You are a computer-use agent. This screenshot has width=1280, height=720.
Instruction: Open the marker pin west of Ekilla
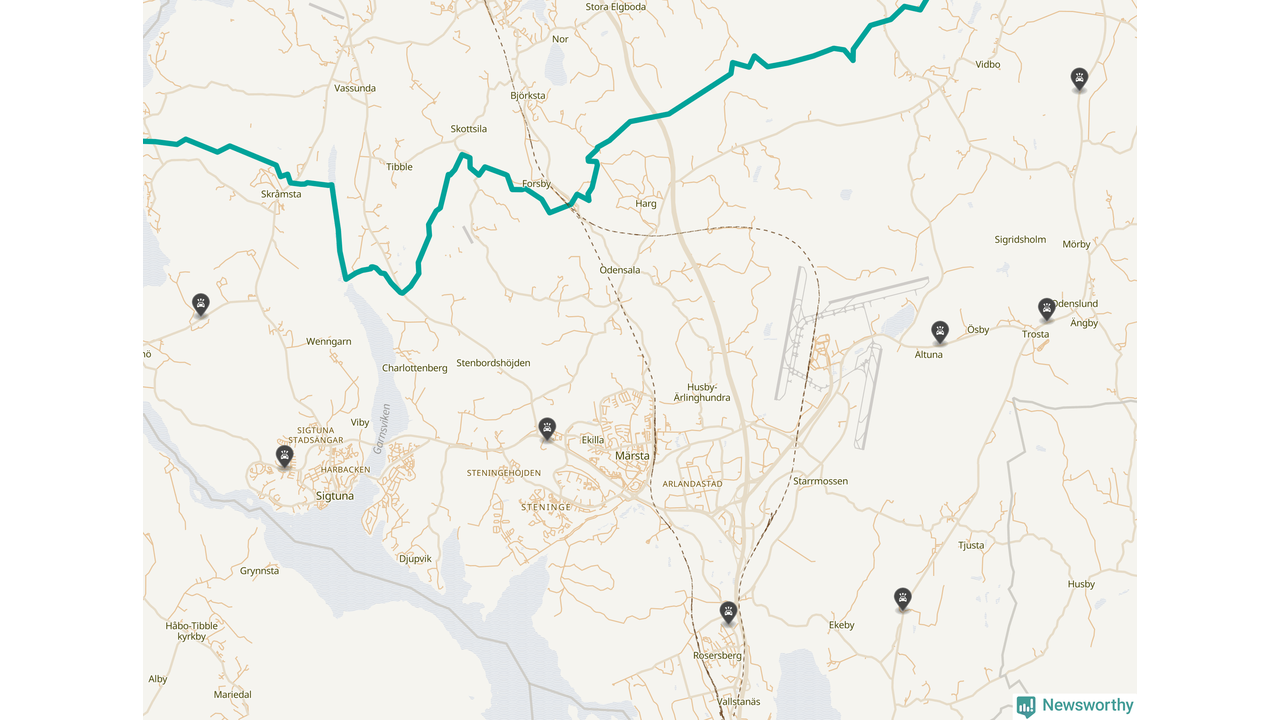tap(547, 429)
